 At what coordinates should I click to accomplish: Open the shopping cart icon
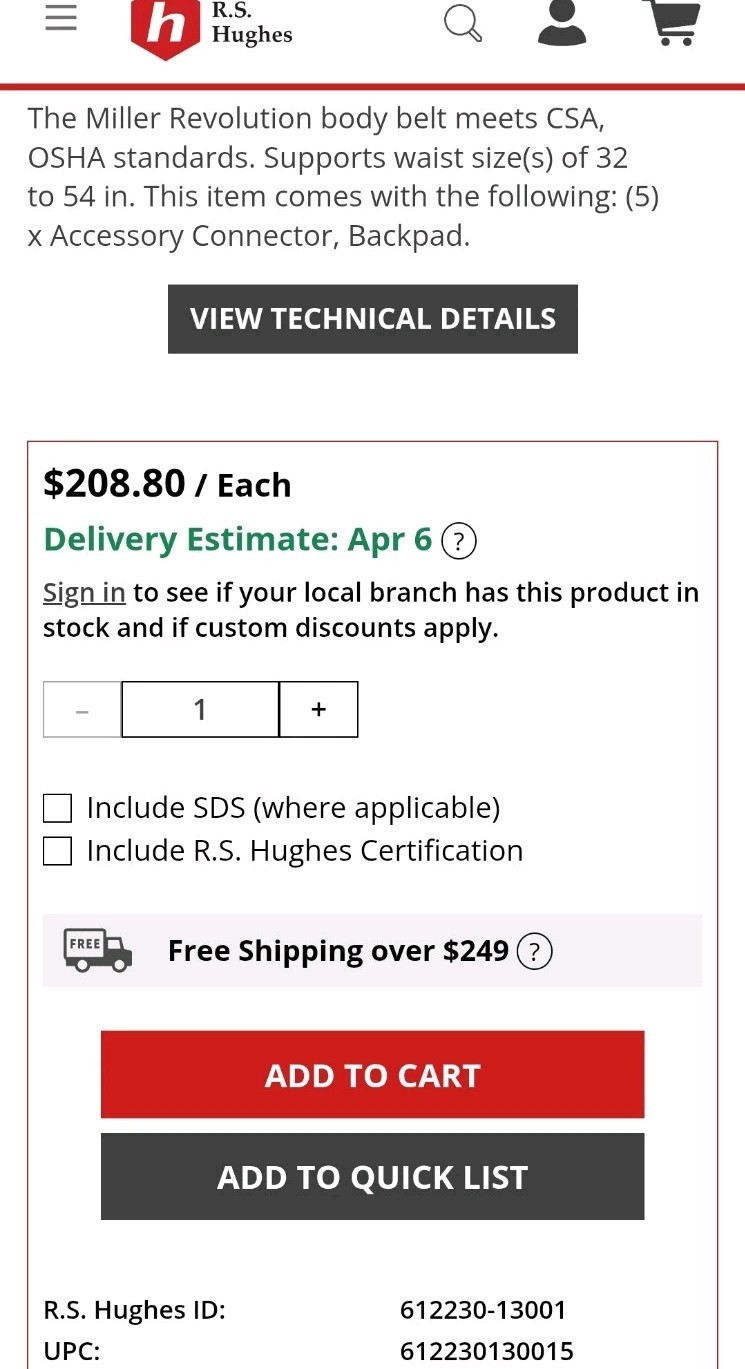tap(673, 23)
